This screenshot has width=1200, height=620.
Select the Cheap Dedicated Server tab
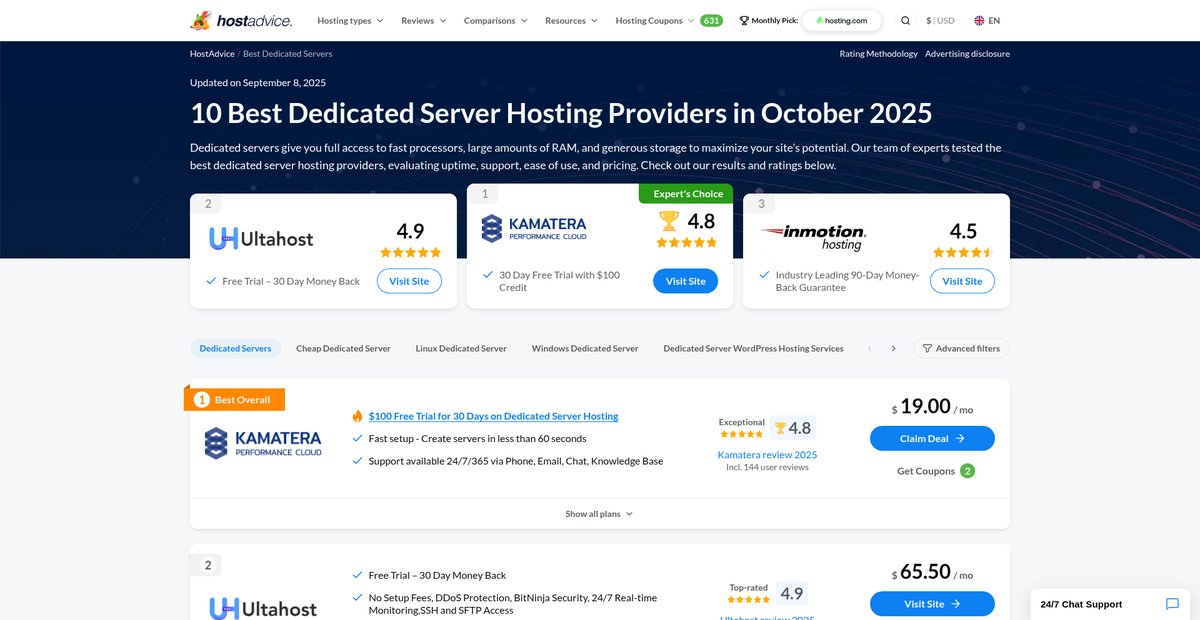[343, 348]
